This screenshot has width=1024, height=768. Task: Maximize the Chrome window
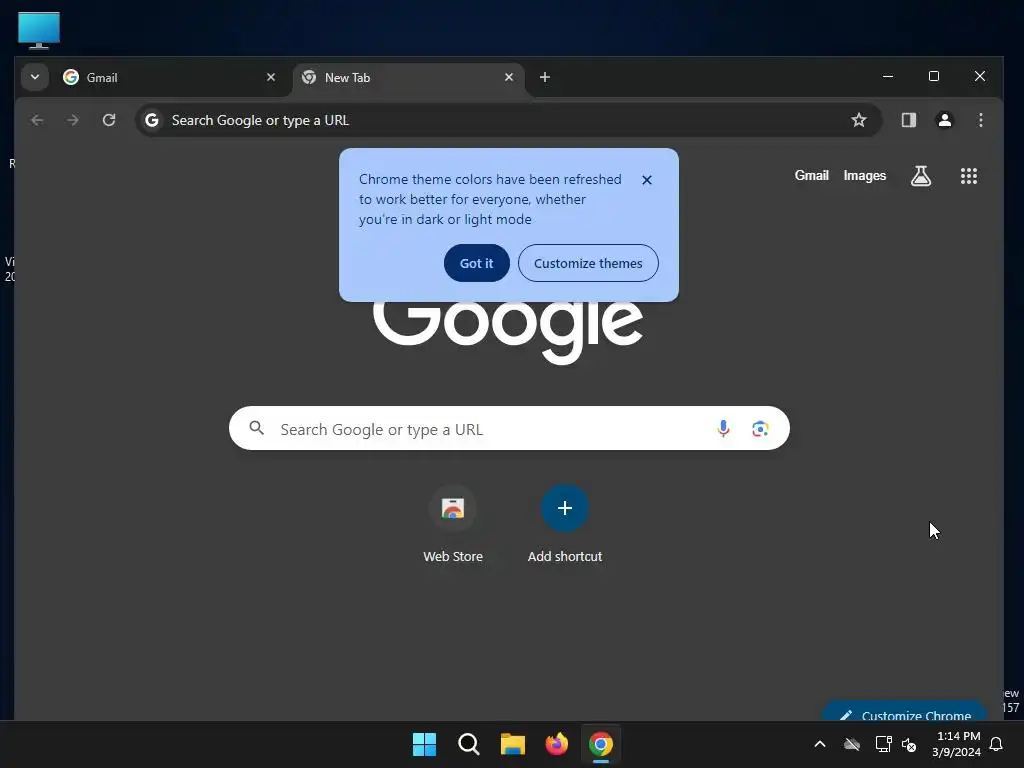[x=934, y=76]
